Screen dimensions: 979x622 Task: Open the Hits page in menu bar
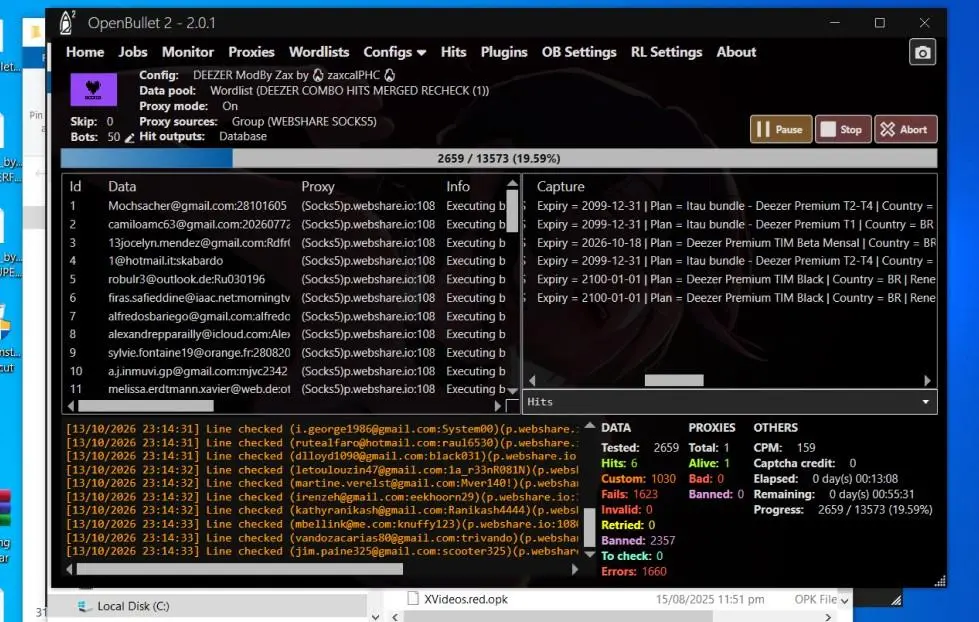(453, 52)
